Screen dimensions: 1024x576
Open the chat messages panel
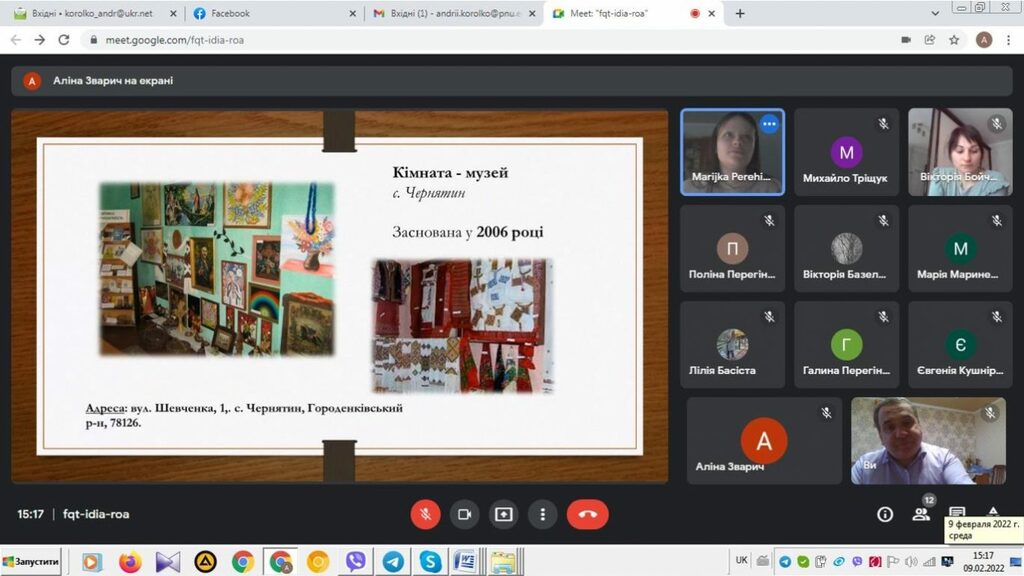point(957,512)
